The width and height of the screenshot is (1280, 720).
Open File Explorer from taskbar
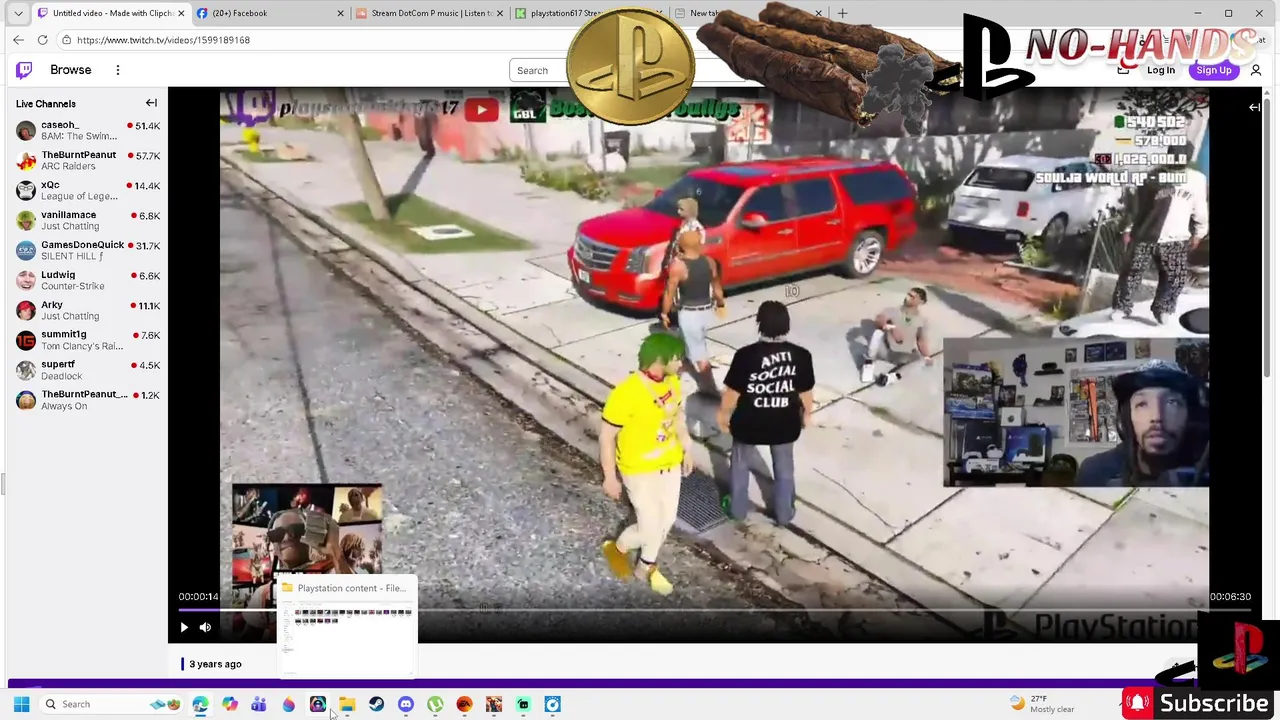point(347,704)
